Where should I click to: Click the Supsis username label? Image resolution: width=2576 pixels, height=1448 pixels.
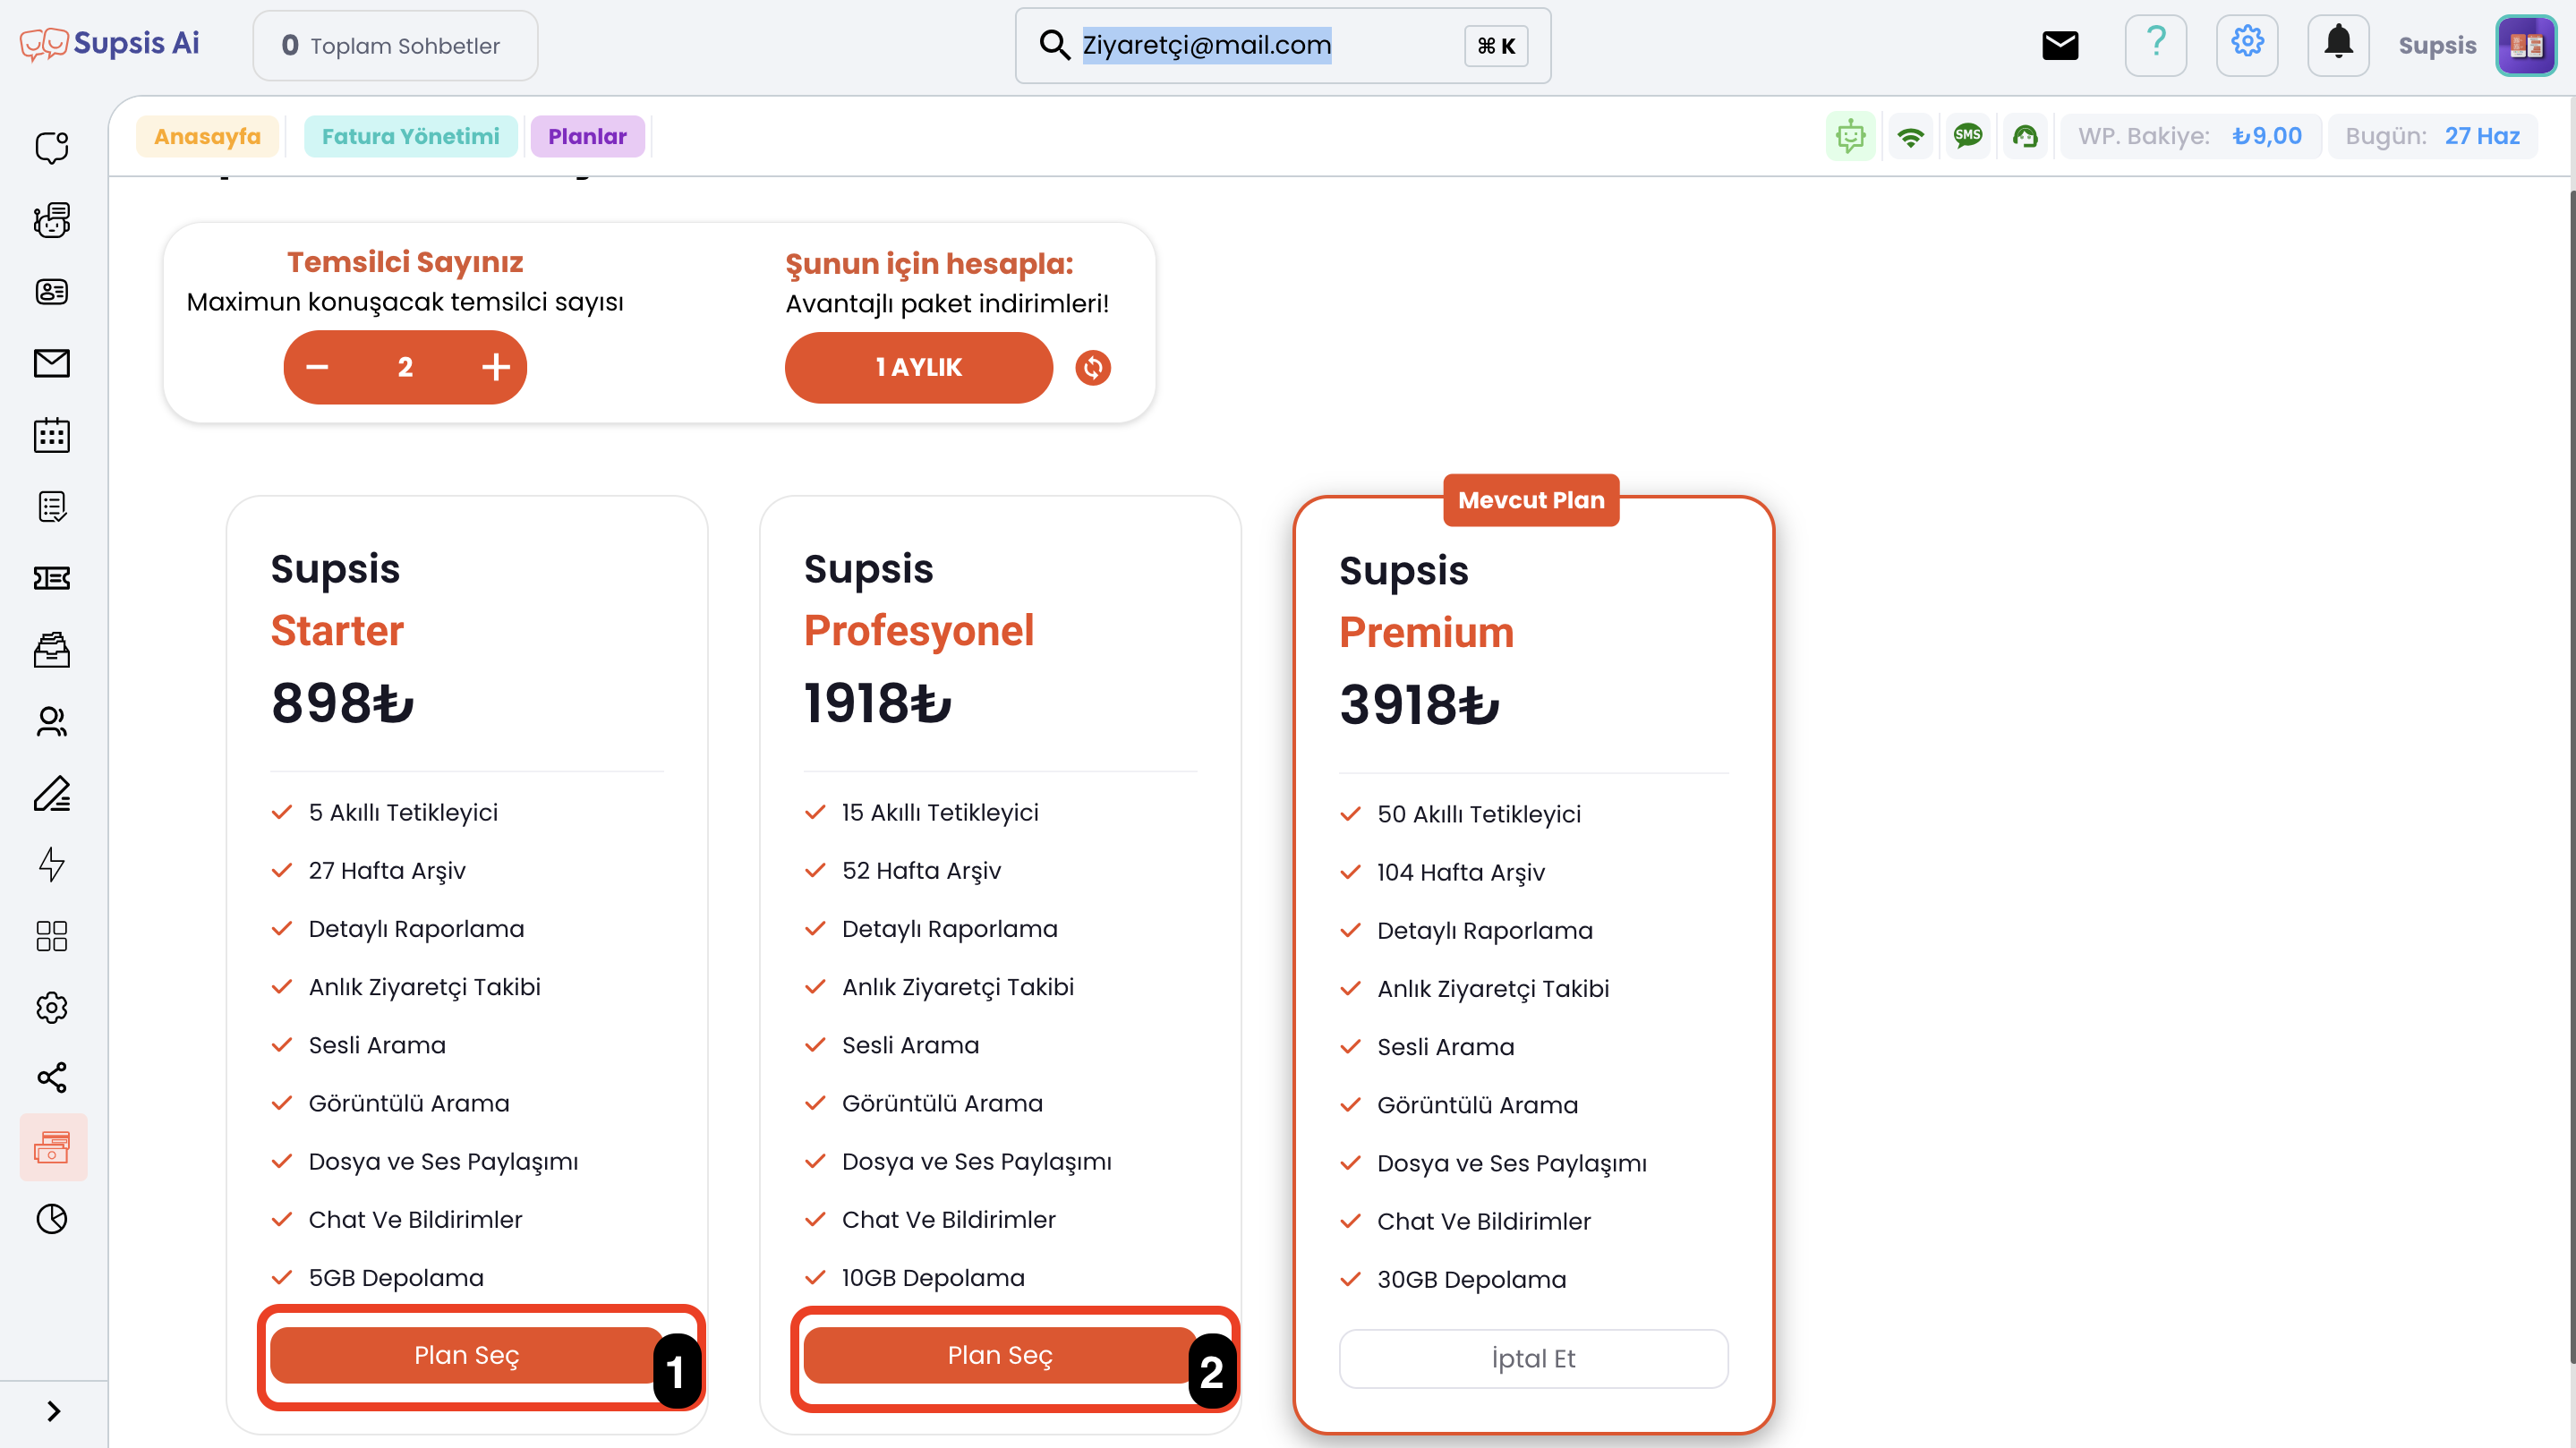point(2437,45)
